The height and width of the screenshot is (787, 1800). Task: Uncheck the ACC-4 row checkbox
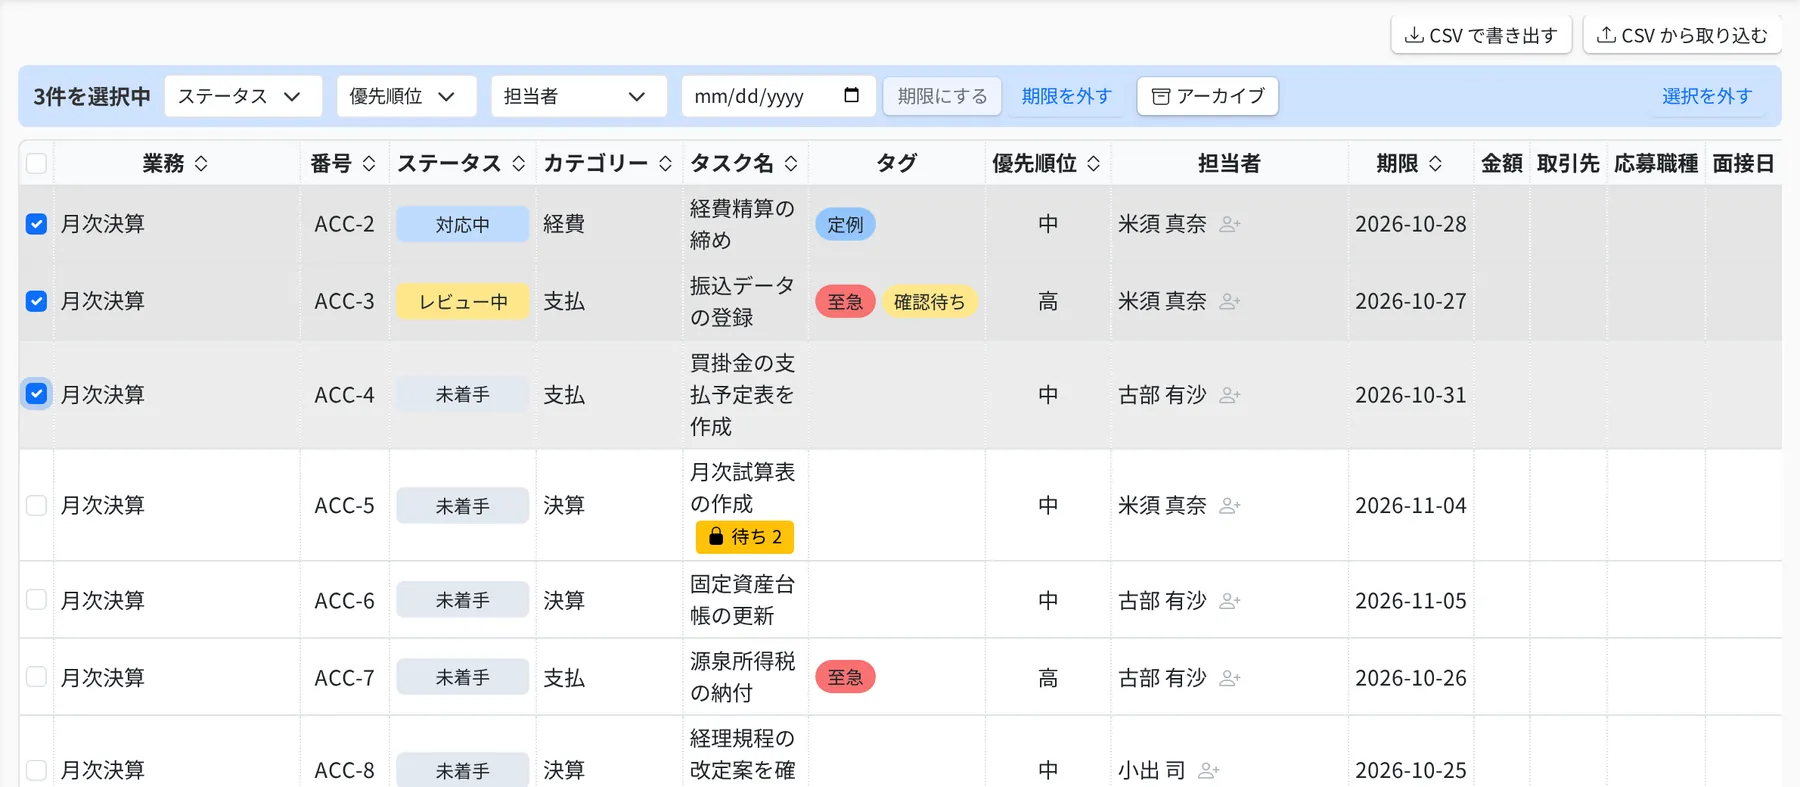(x=36, y=394)
